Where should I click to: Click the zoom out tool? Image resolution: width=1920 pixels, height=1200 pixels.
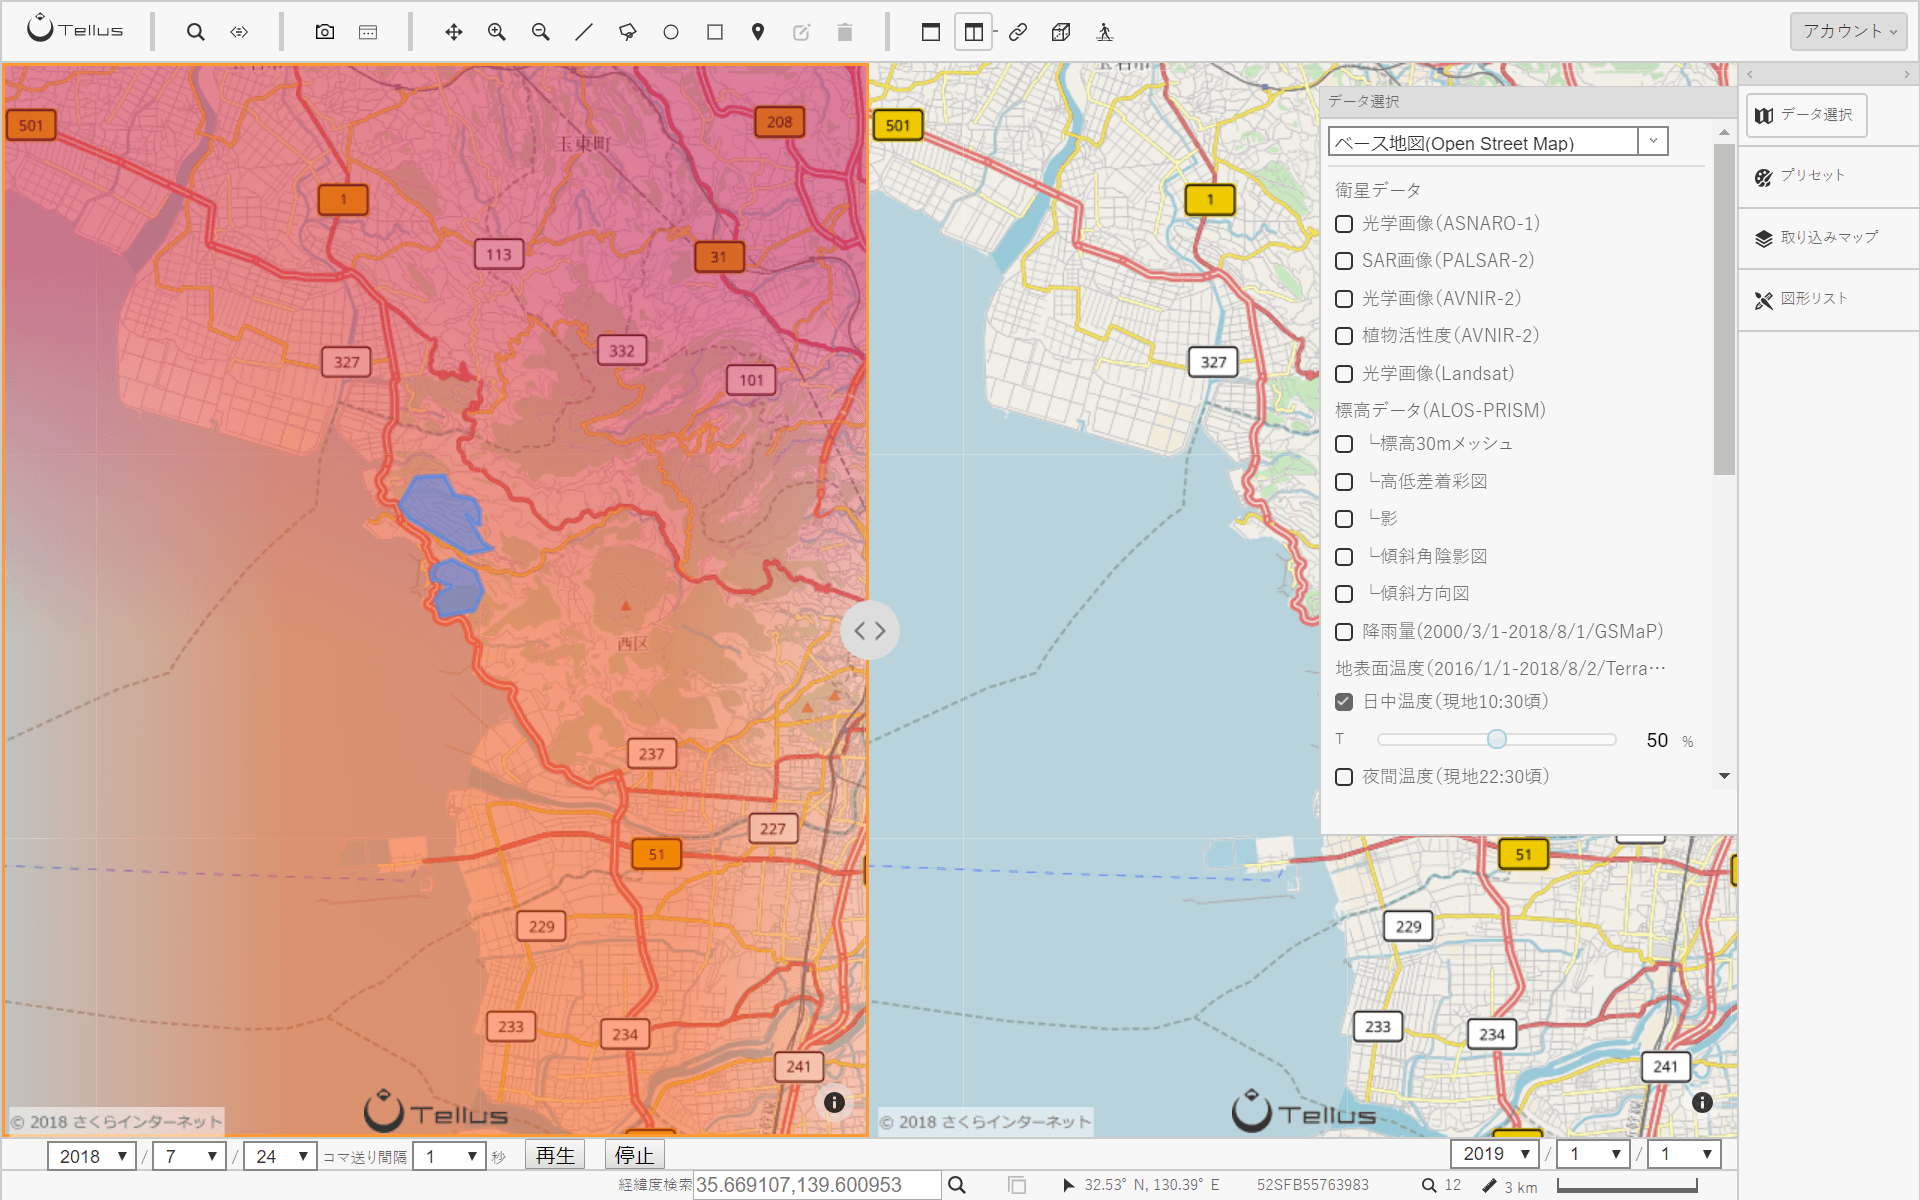pyautogui.click(x=541, y=32)
